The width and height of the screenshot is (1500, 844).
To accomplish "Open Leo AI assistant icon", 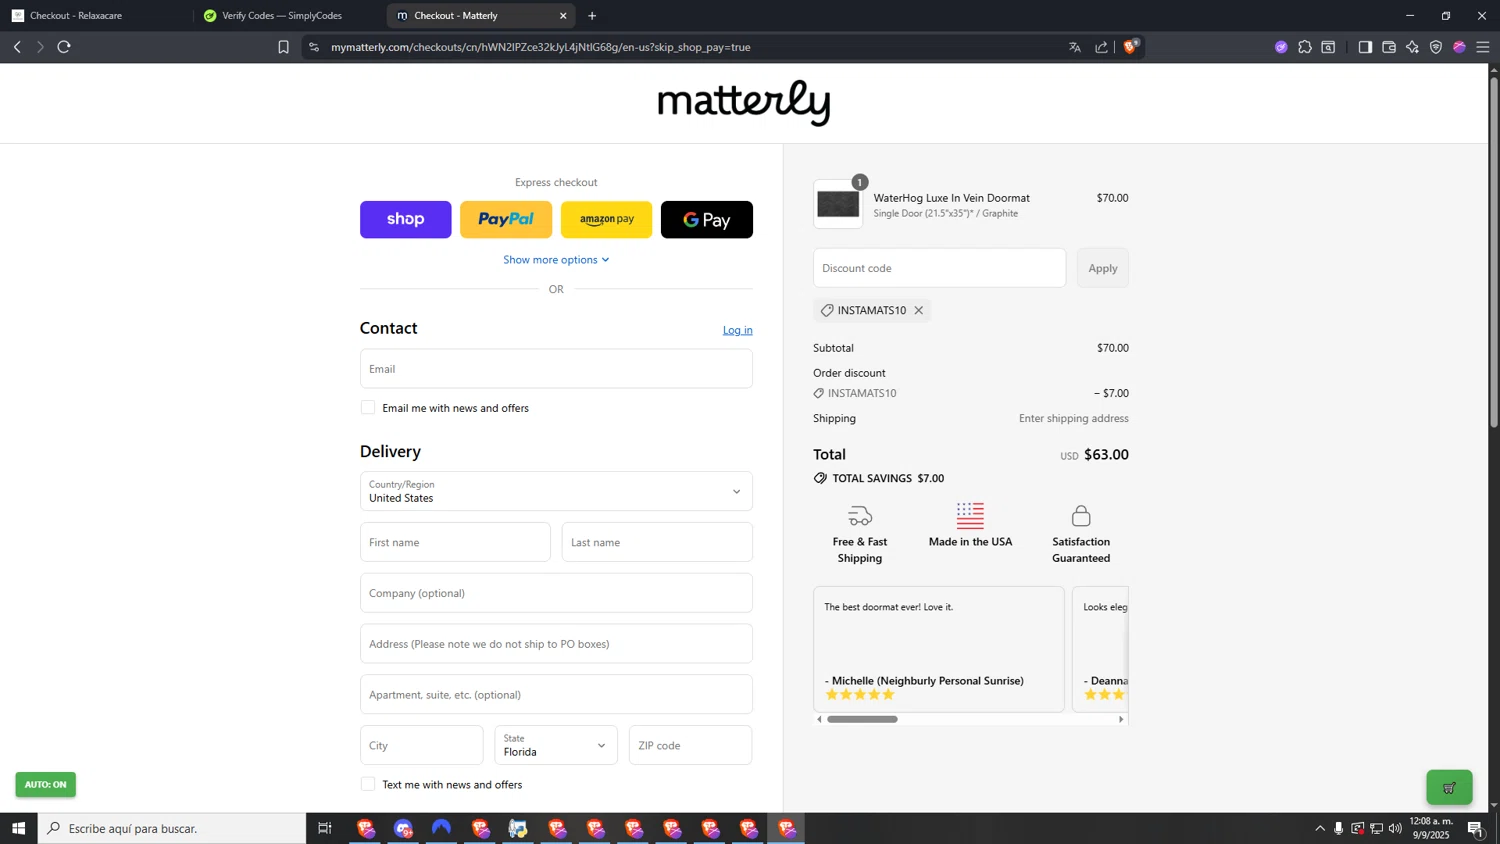I will [x=1412, y=47].
